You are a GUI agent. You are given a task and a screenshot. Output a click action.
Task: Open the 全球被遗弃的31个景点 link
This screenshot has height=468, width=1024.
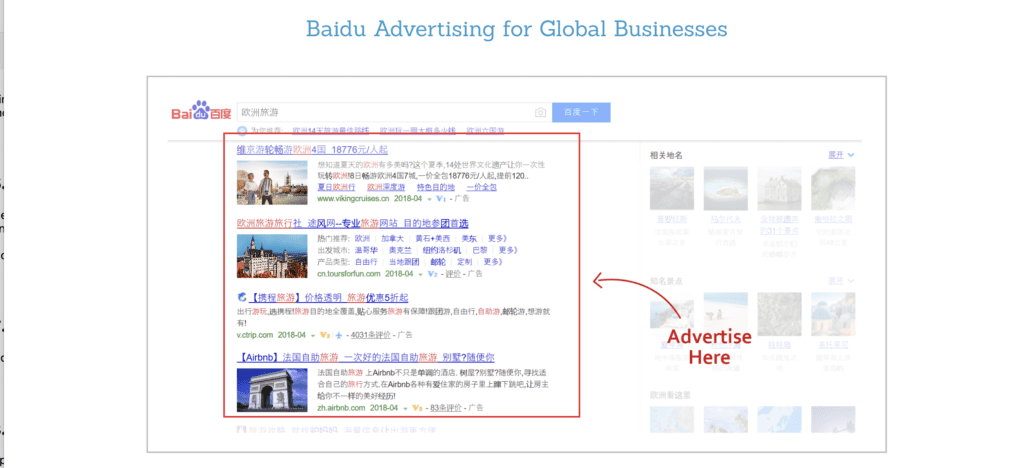(x=779, y=226)
